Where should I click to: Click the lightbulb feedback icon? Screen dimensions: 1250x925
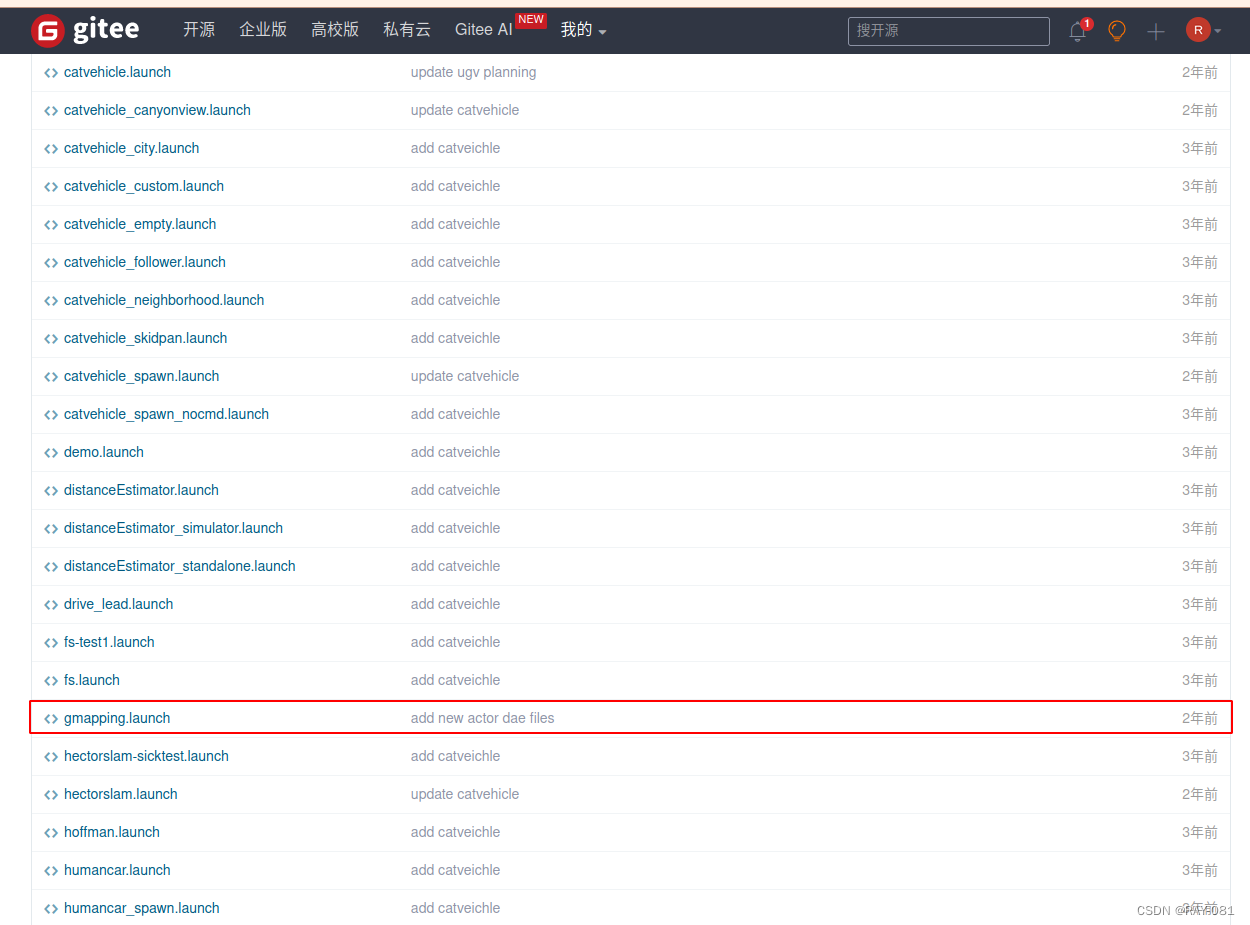(1116, 31)
